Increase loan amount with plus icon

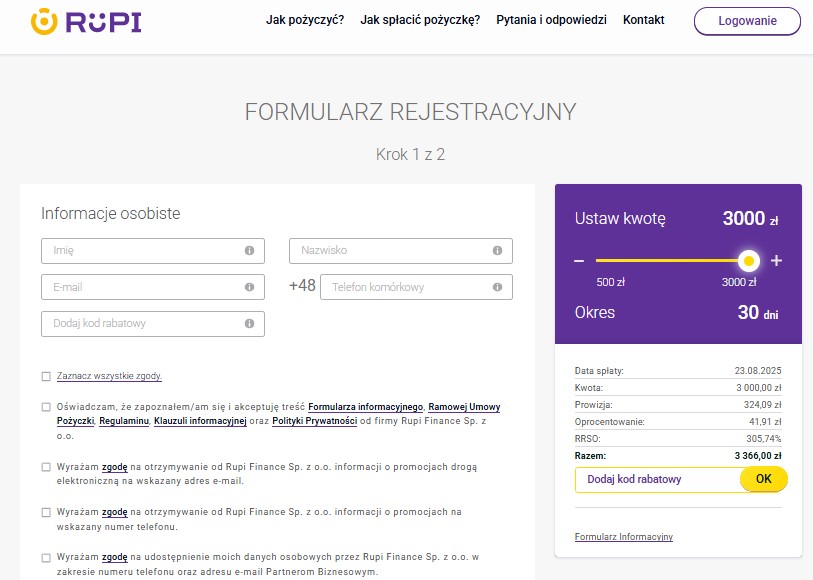pos(776,261)
